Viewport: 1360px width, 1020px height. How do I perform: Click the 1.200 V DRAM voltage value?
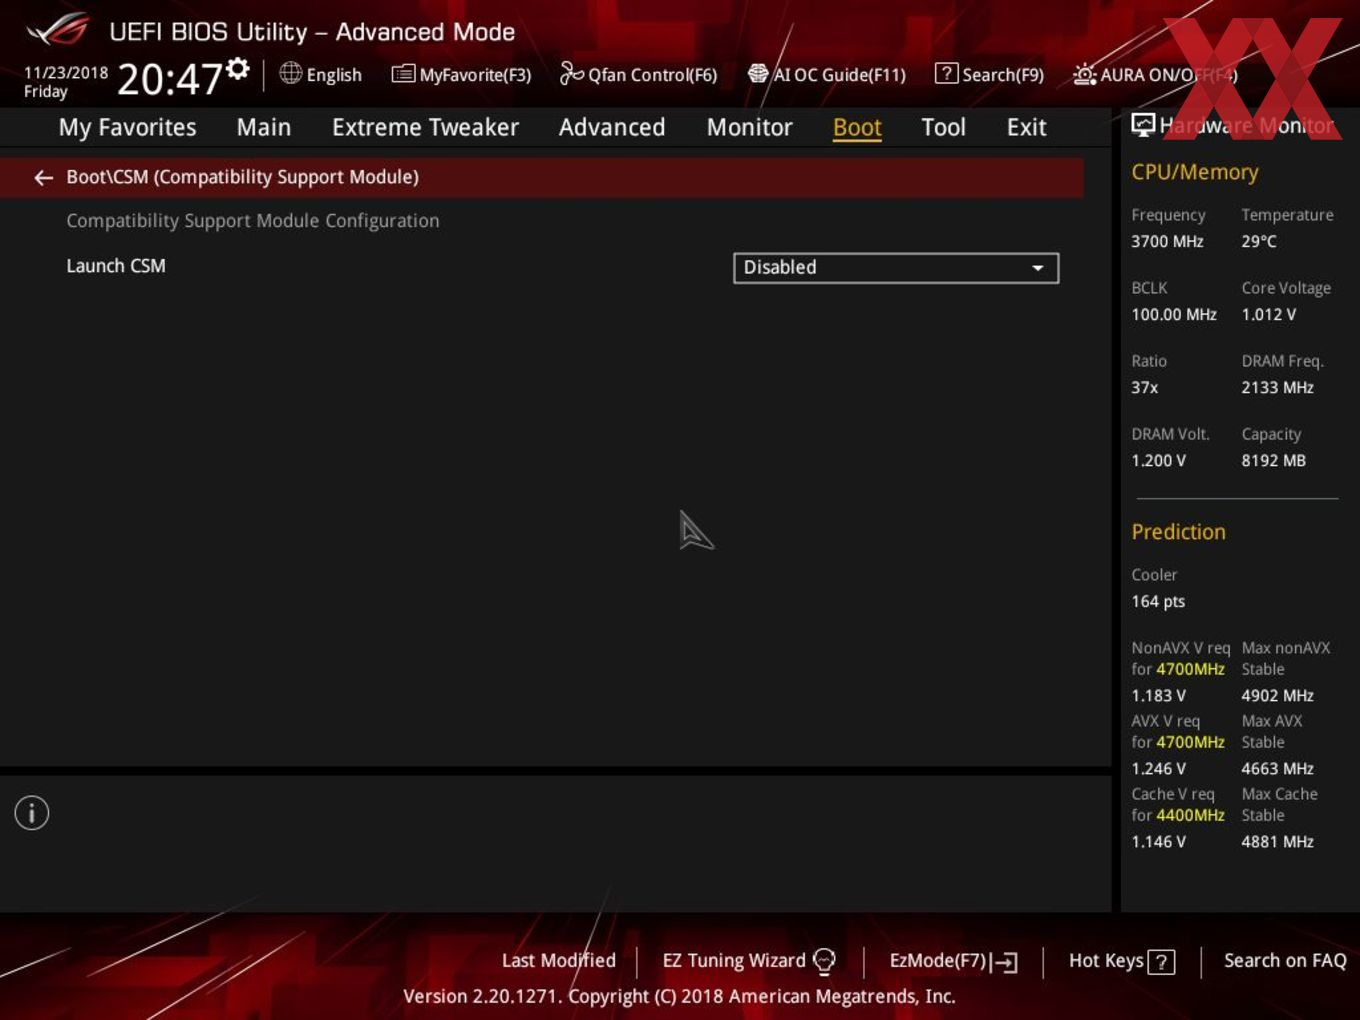(x=1158, y=460)
